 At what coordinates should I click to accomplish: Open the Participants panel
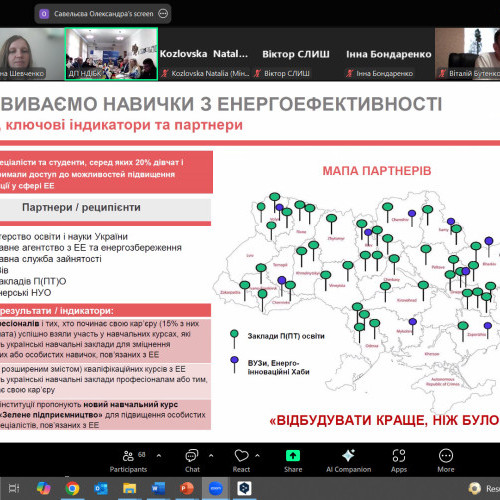[128, 461]
